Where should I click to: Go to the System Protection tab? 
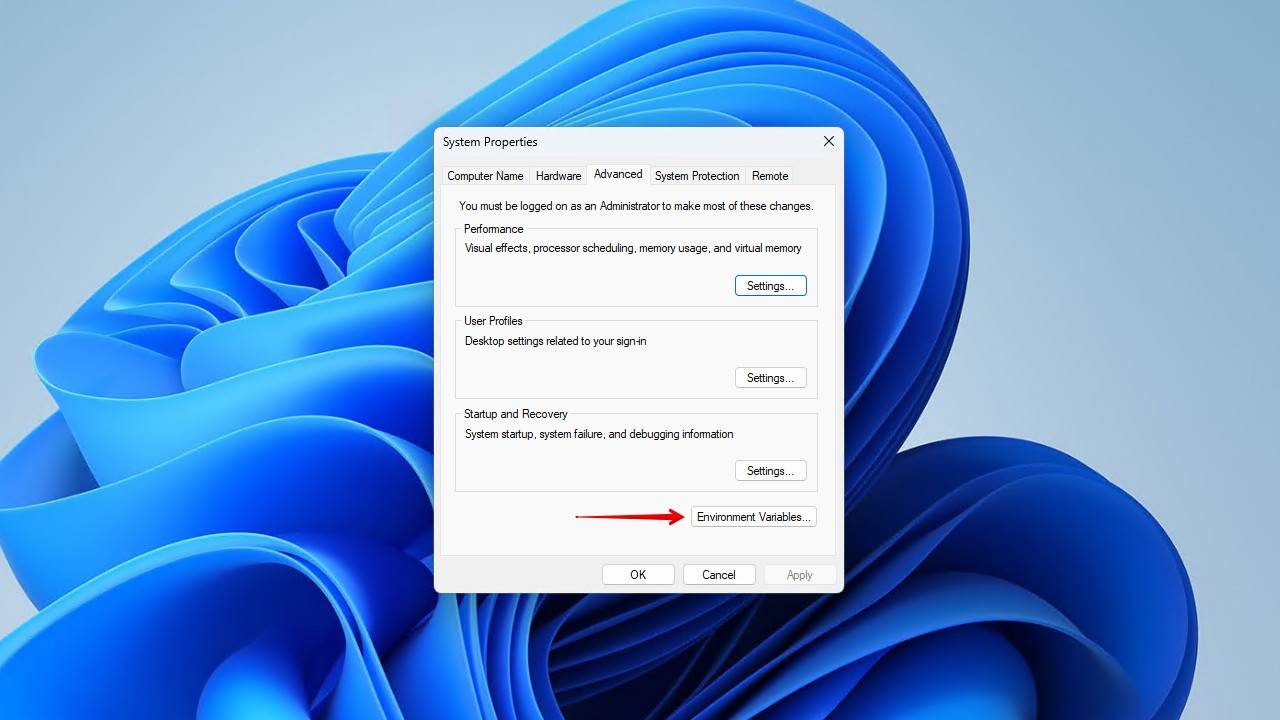tap(697, 176)
